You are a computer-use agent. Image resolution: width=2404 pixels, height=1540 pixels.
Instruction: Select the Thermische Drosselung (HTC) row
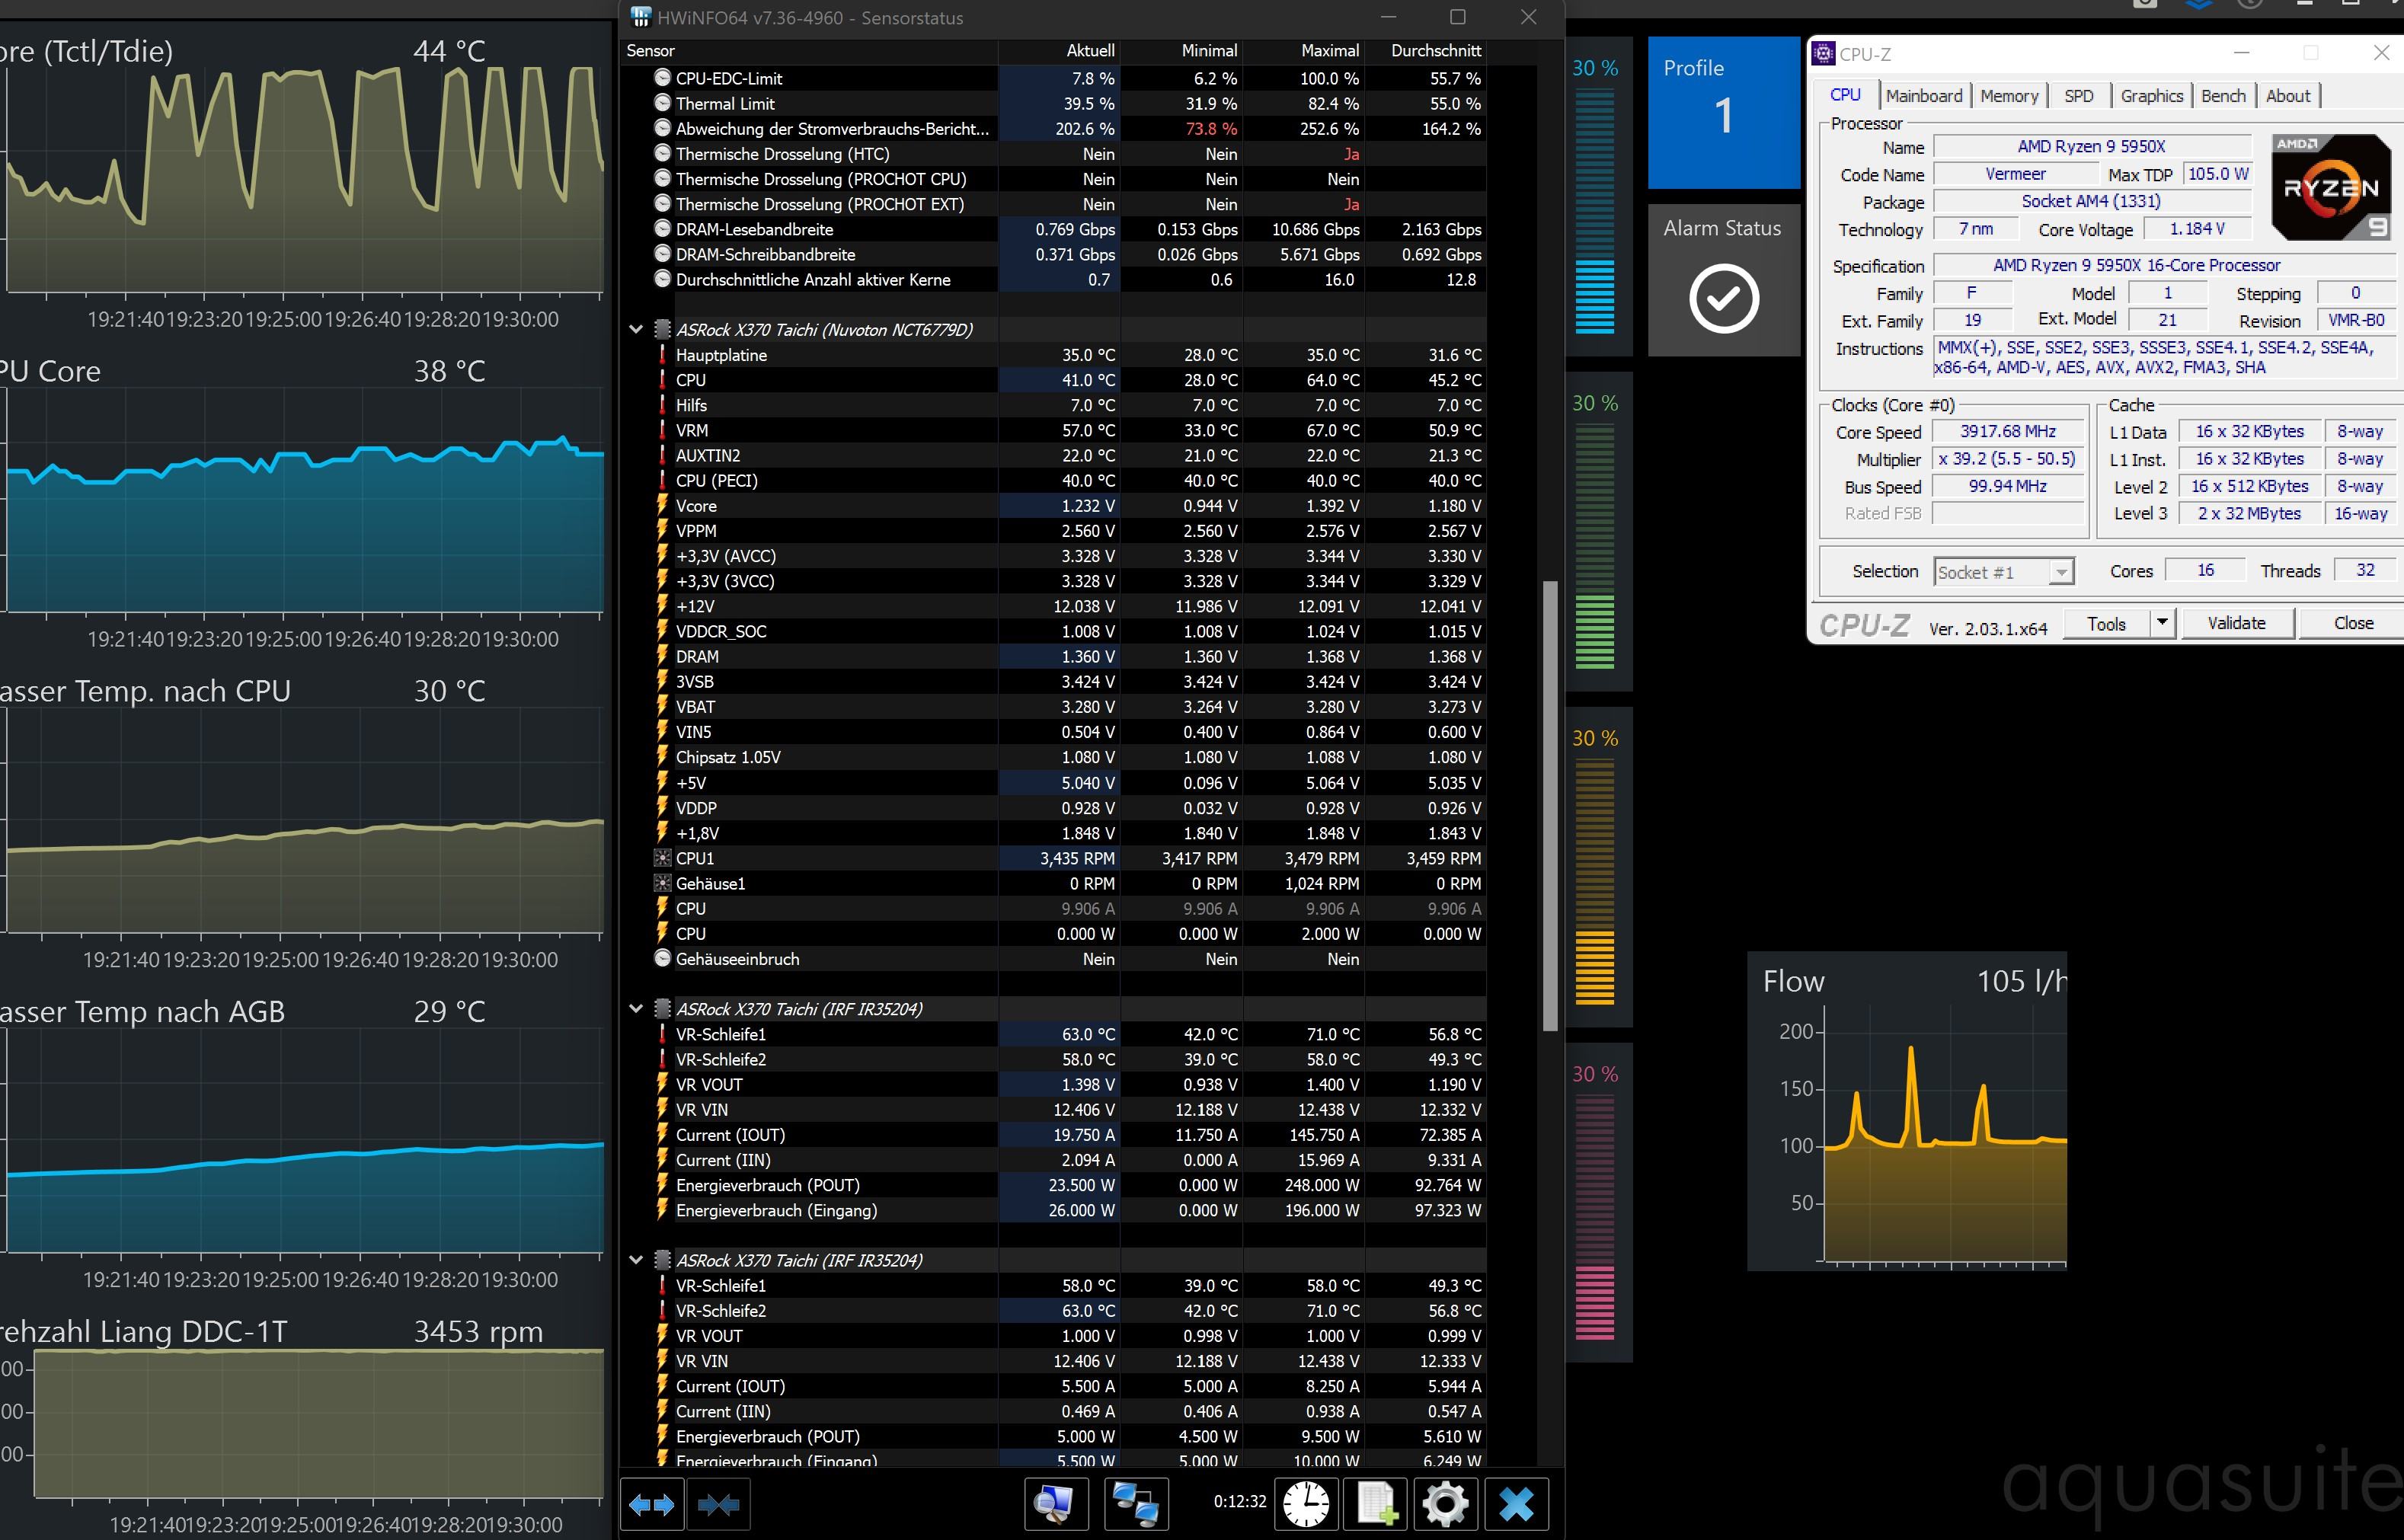tap(1052, 154)
